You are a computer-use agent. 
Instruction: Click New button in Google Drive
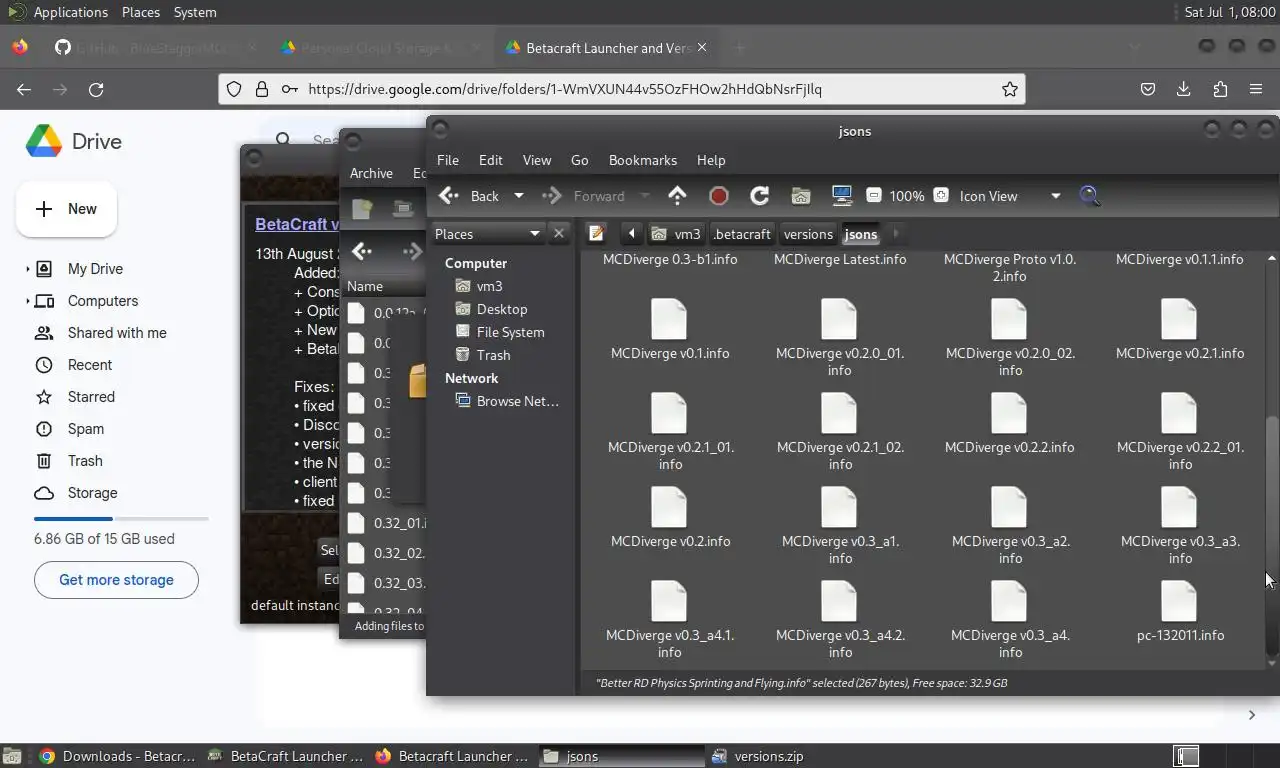point(66,209)
